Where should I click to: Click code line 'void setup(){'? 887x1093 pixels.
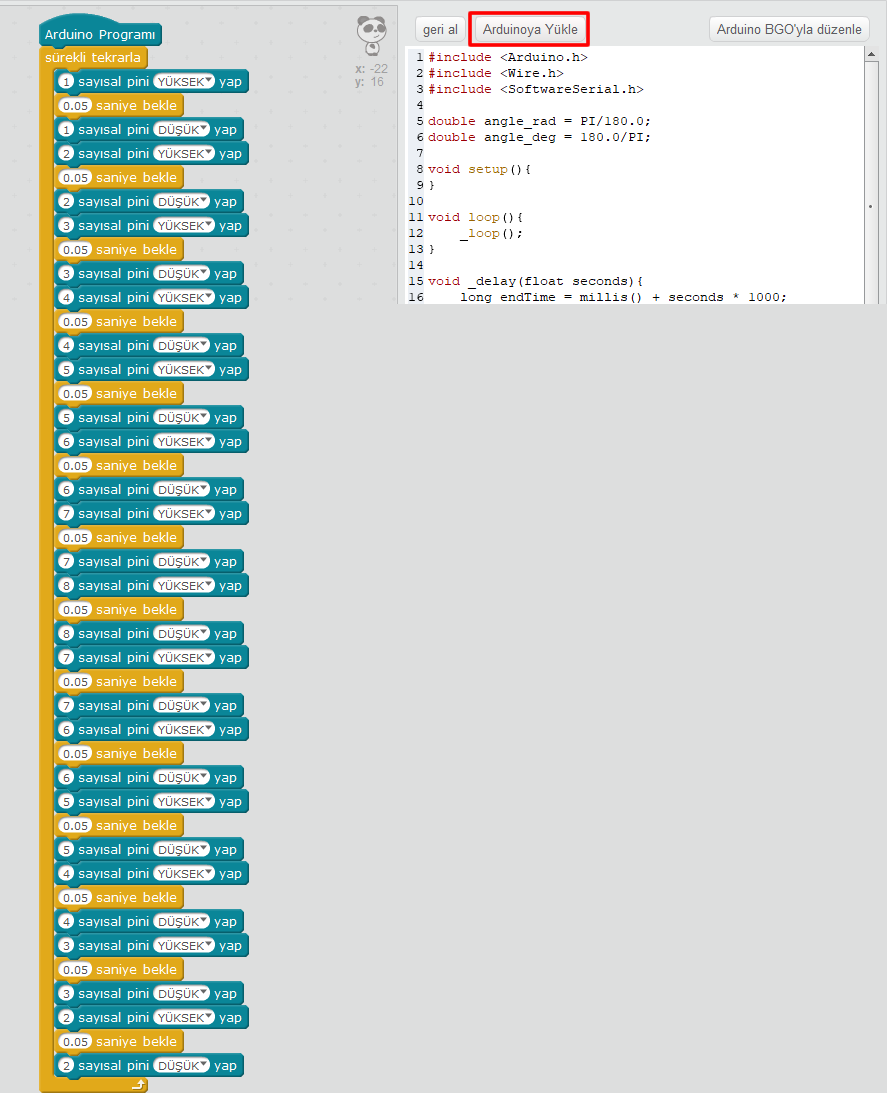coord(479,169)
